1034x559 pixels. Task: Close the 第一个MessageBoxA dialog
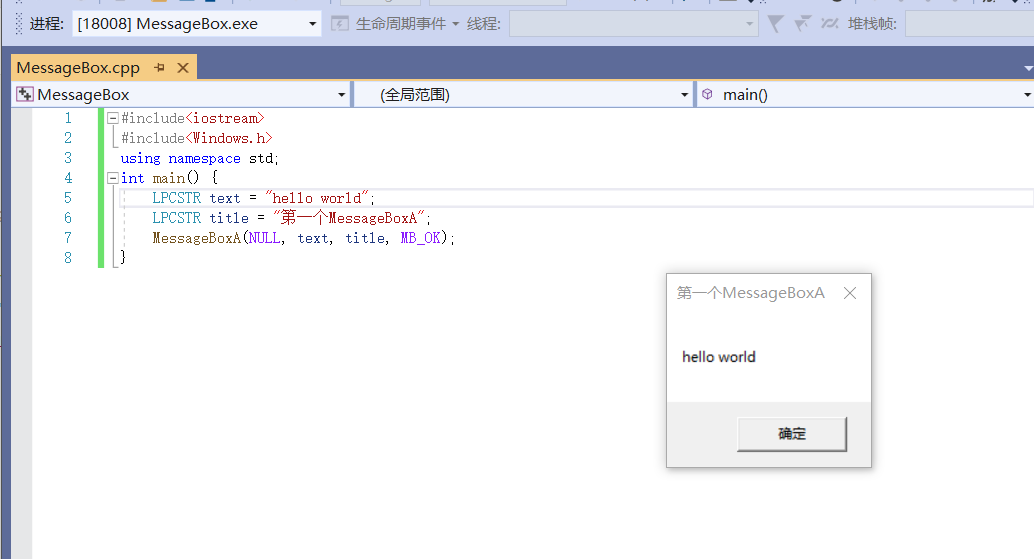(x=850, y=293)
